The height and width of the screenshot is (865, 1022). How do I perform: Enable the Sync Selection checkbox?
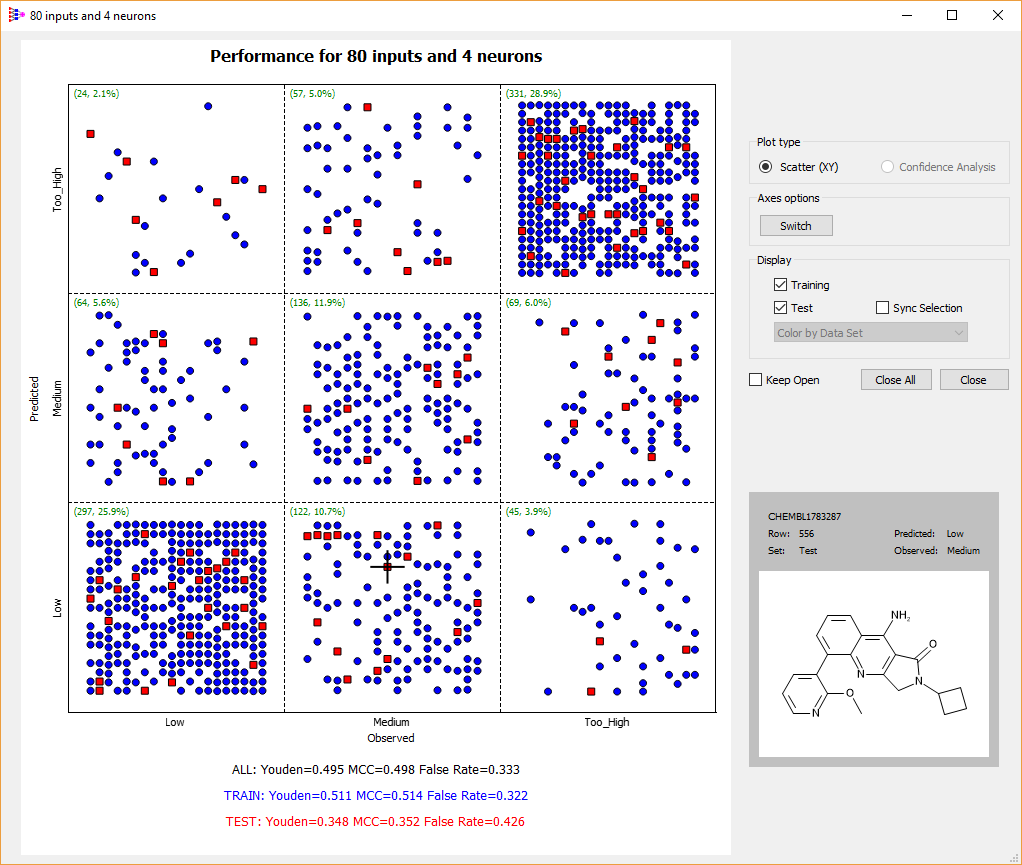[883, 308]
